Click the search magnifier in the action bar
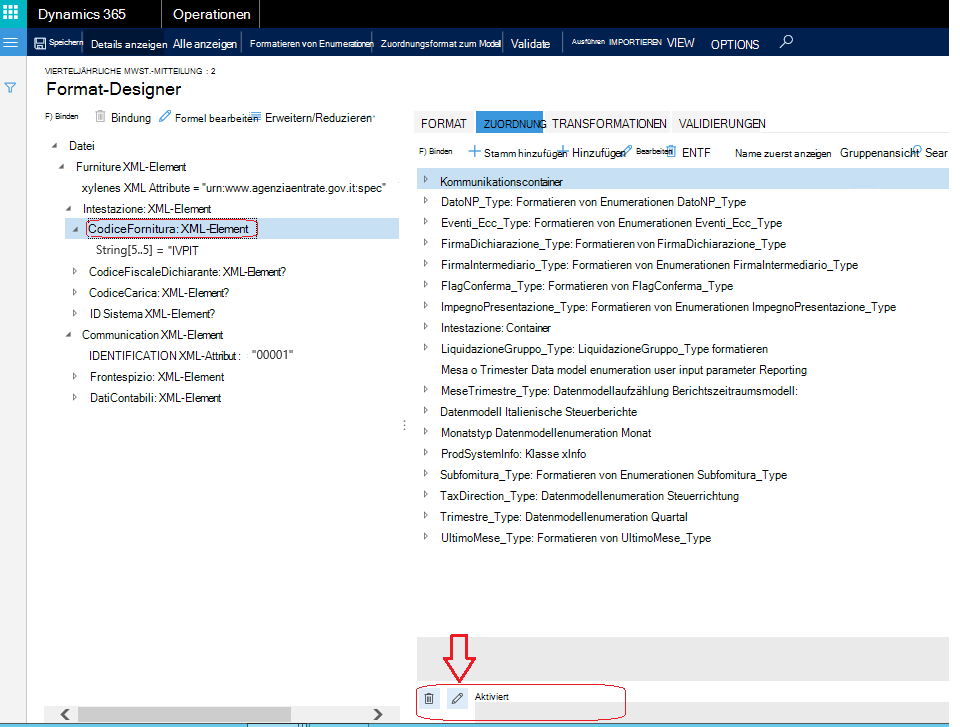 [x=786, y=42]
